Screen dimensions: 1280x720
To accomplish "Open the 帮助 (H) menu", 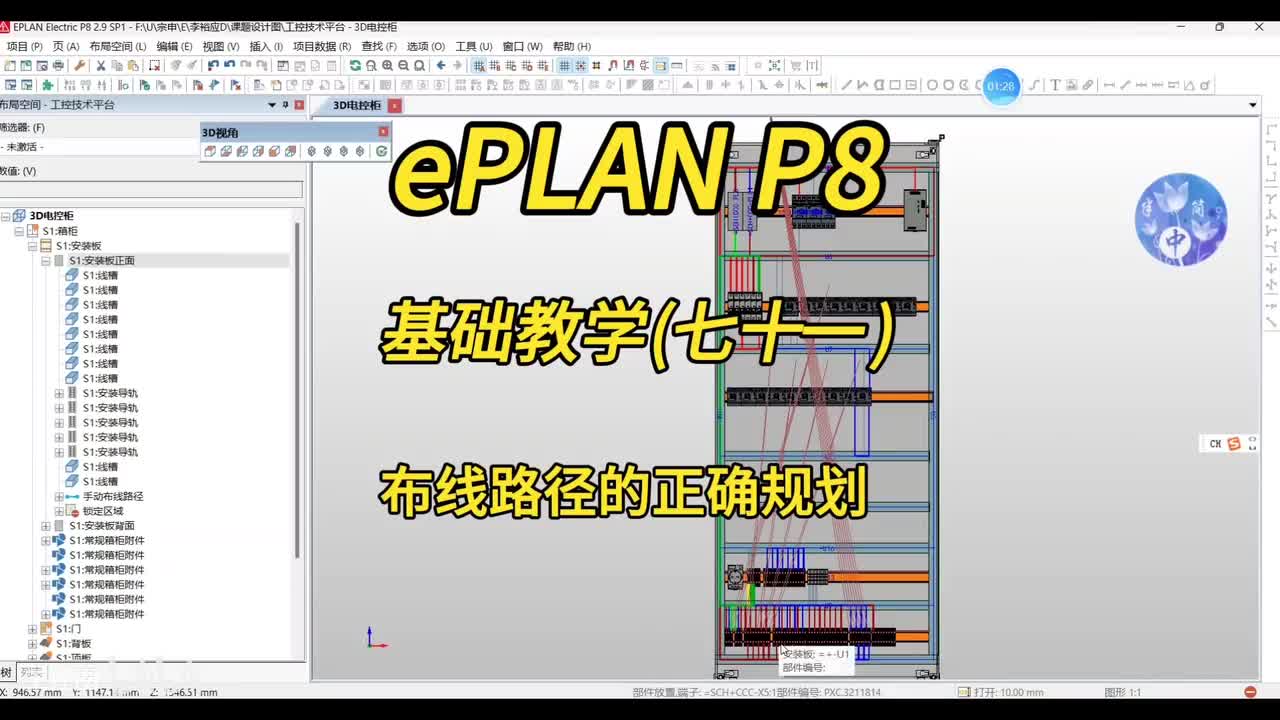I will pyautogui.click(x=572, y=46).
